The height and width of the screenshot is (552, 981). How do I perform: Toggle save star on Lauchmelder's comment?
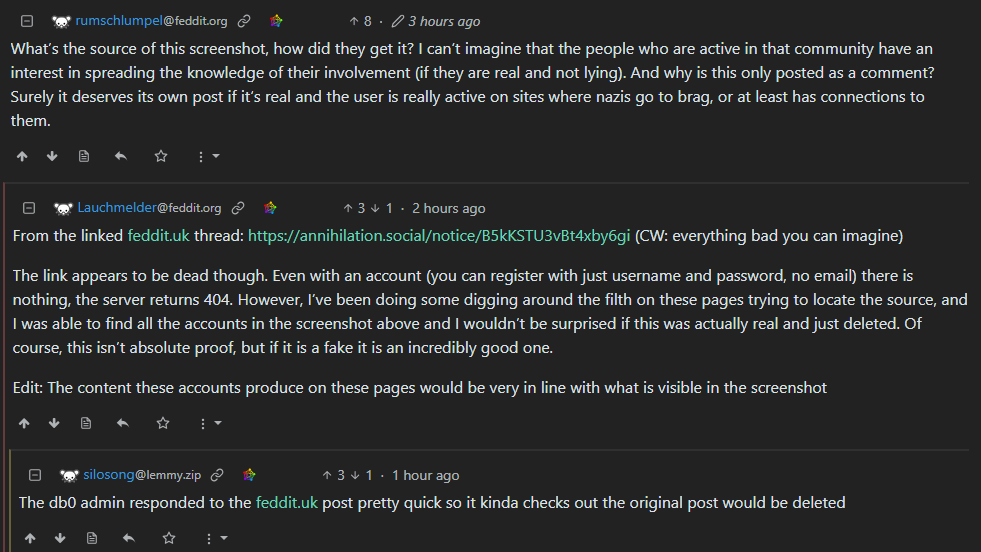tap(162, 423)
